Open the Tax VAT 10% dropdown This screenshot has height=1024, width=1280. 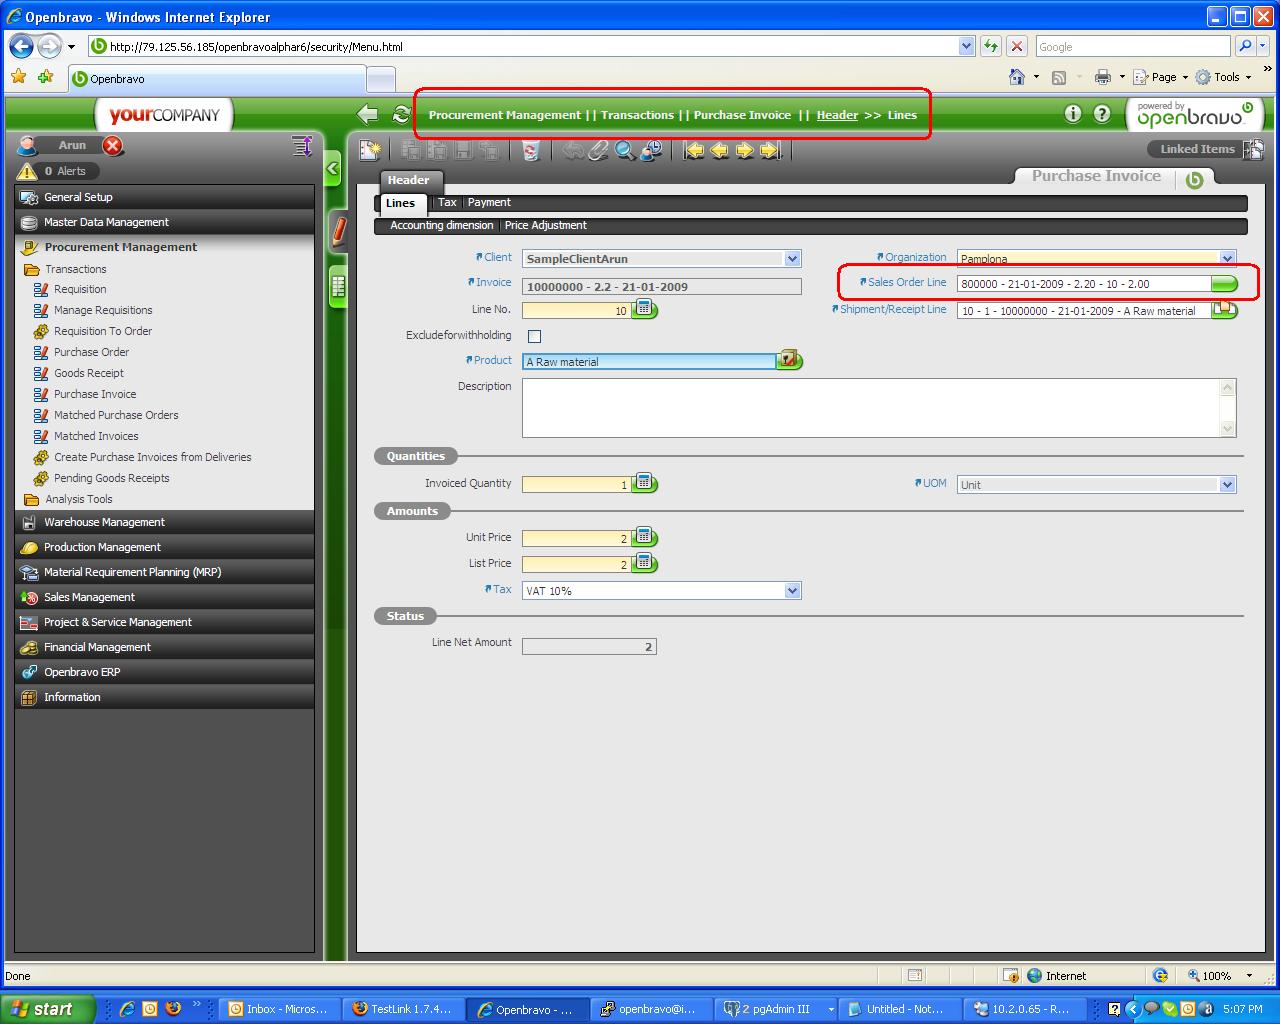(x=793, y=591)
